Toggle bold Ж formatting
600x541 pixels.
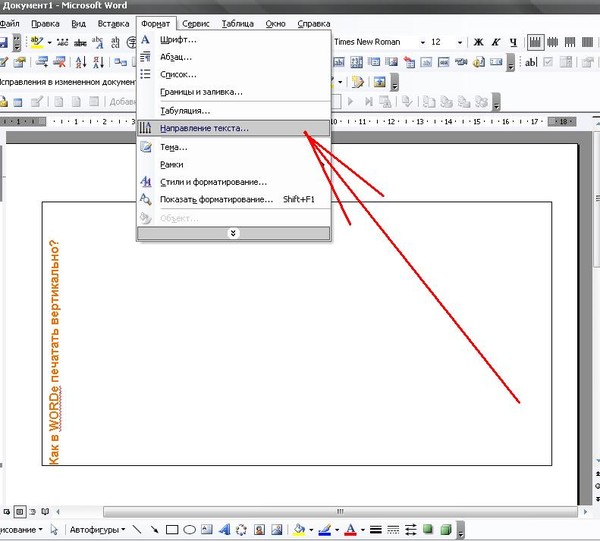478,42
